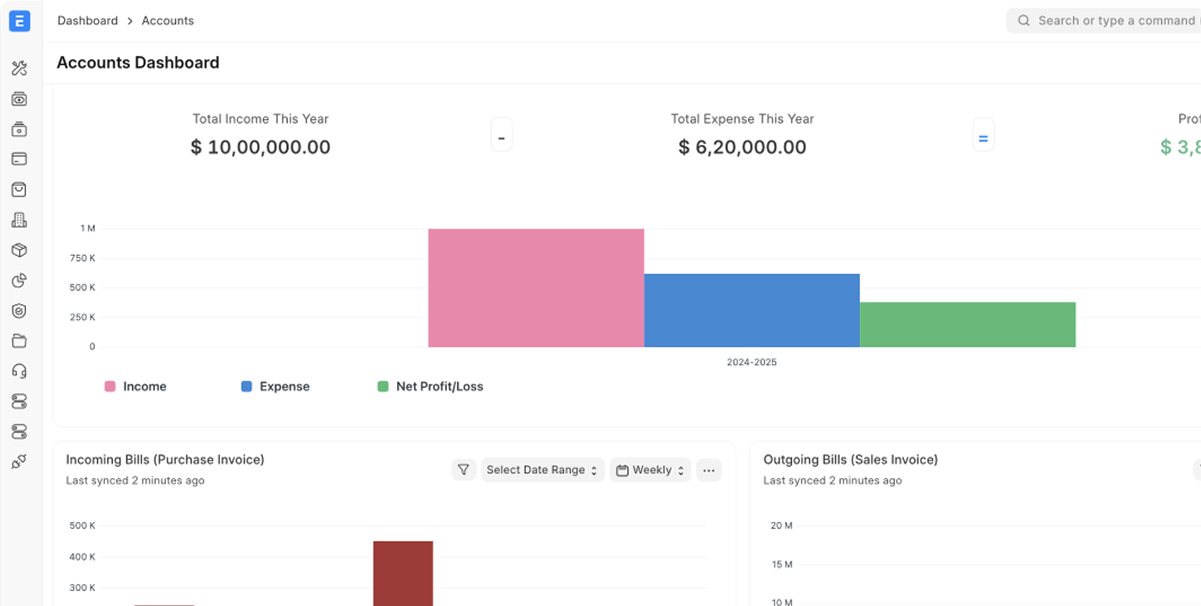Screen dimensions: 1201x606
Task: Open the accounting banknote-with-eye sidebar icon
Action: click(19, 99)
